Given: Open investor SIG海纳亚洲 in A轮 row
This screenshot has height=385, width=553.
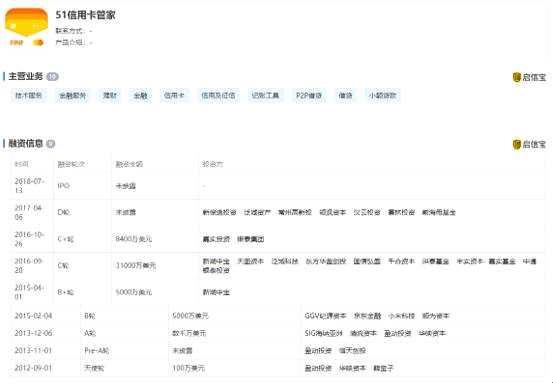Looking at the screenshot, I should click(323, 333).
